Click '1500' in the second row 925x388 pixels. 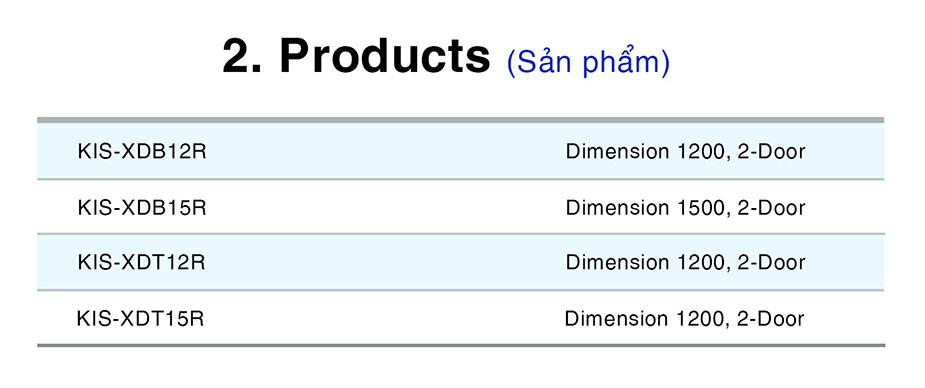(x=699, y=208)
